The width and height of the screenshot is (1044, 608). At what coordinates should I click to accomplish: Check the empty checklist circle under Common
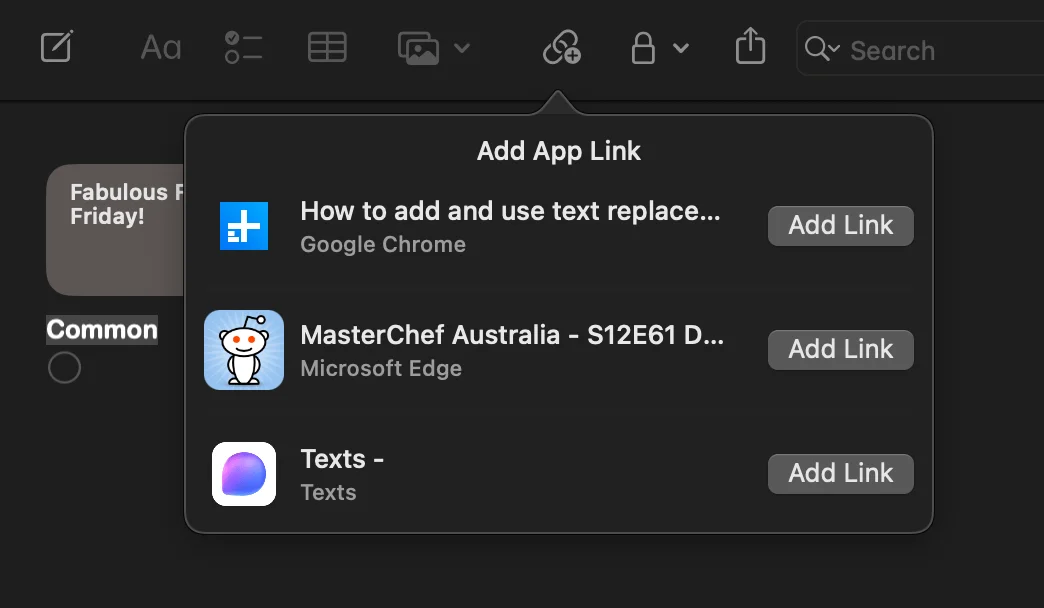(64, 368)
